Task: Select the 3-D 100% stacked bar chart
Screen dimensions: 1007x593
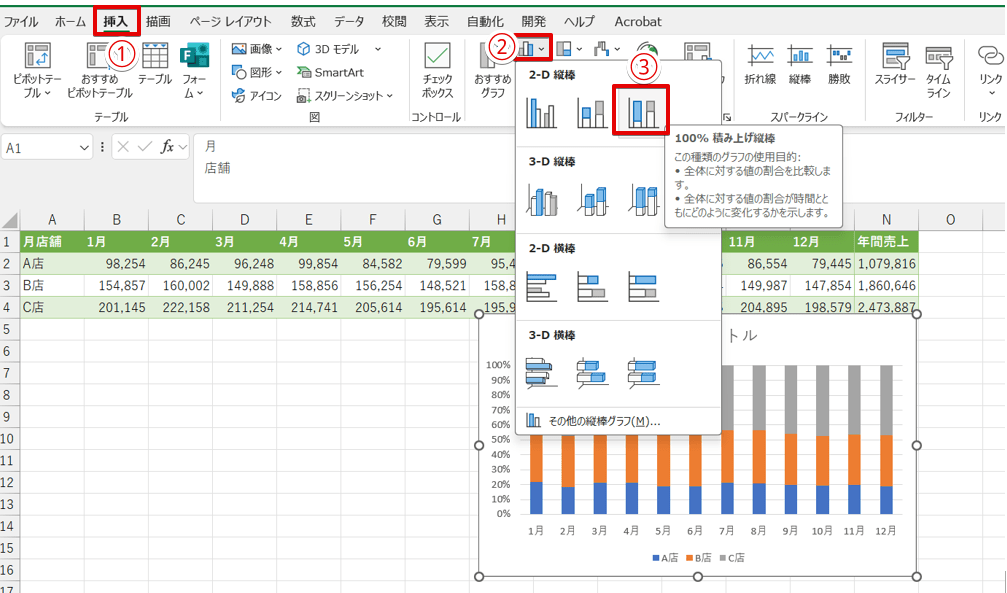Action: (643, 373)
